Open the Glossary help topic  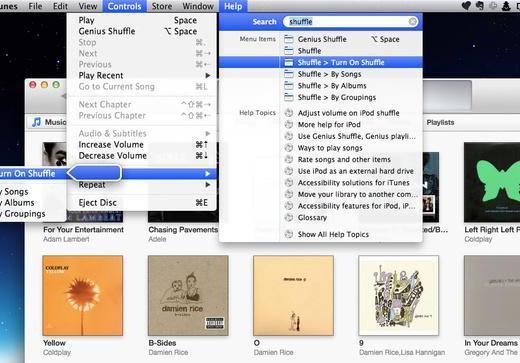[x=351, y=218]
